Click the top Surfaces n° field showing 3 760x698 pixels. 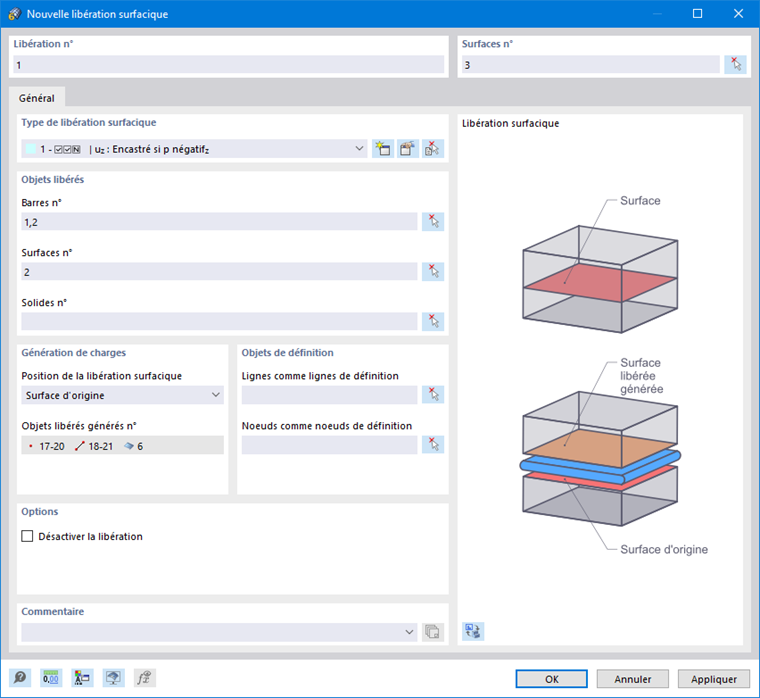(590, 64)
